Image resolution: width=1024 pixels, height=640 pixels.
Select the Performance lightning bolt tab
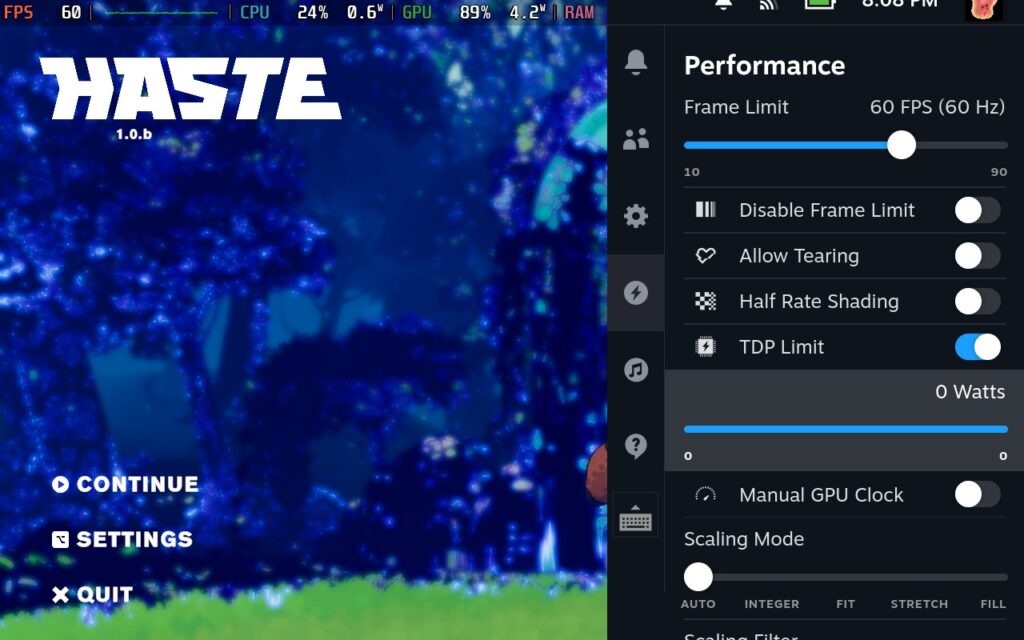pos(635,293)
